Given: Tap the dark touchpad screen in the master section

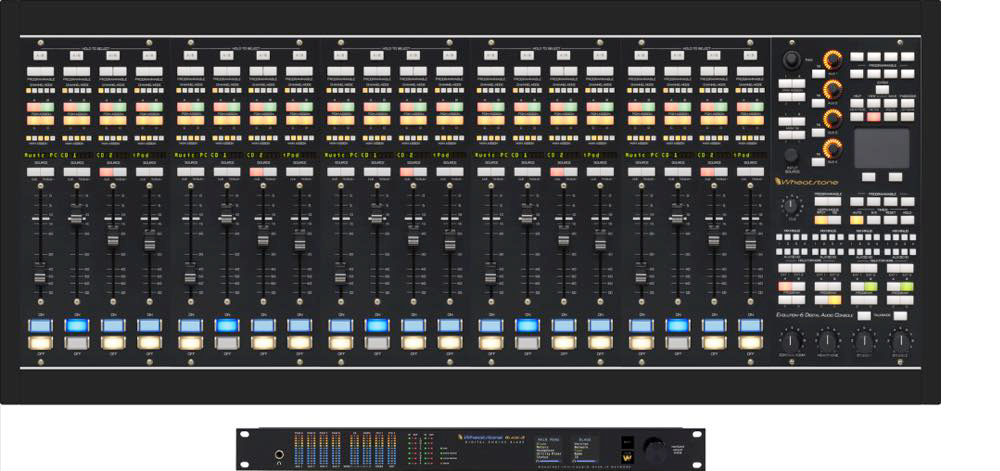Looking at the screenshot, I should point(880,147).
